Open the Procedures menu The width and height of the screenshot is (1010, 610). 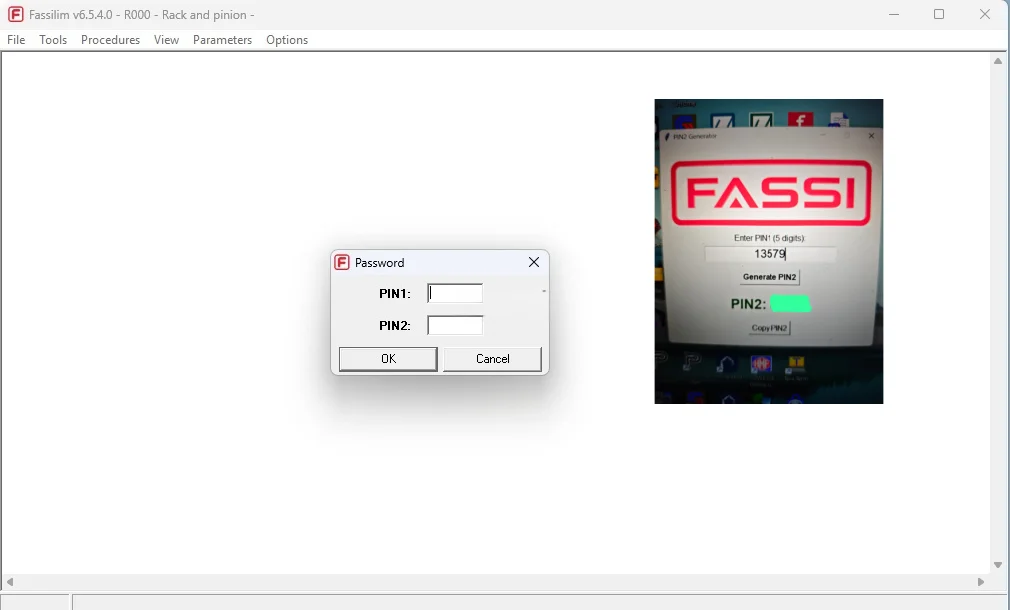[x=110, y=40]
